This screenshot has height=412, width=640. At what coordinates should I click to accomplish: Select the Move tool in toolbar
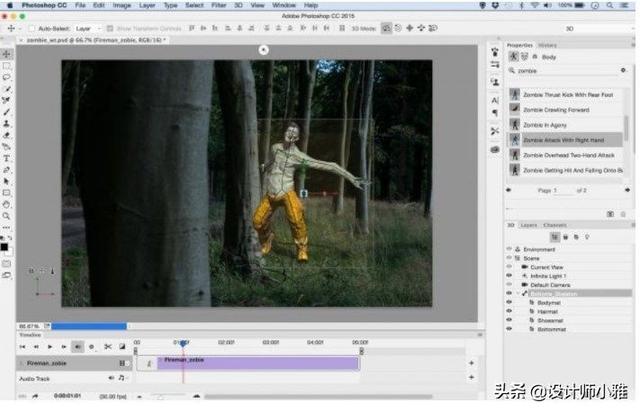click(x=7, y=54)
